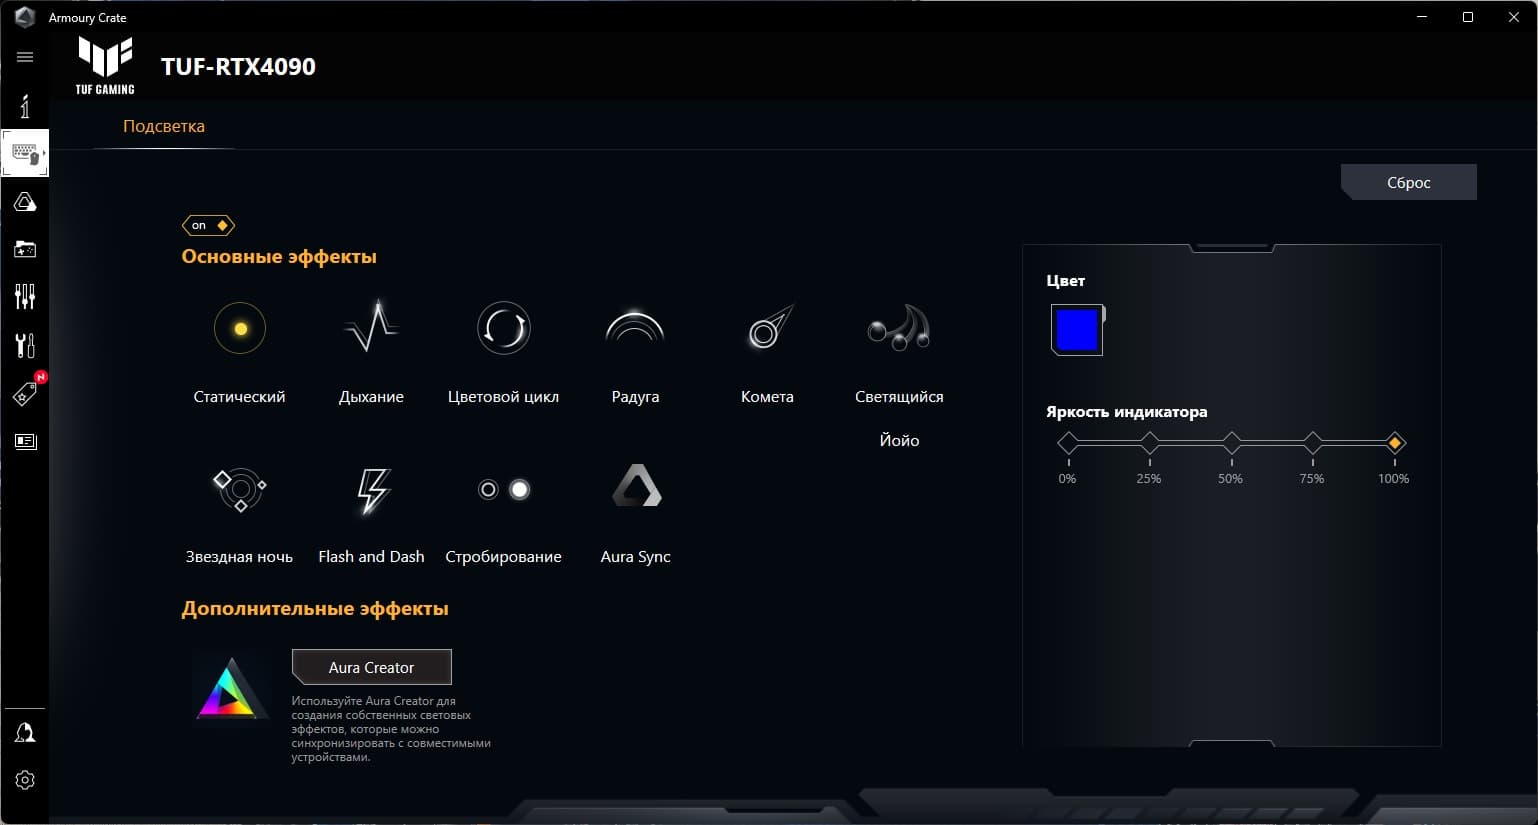This screenshot has width=1538, height=825.
Task: Set indicator brightness to 0%
Action: point(1068,443)
